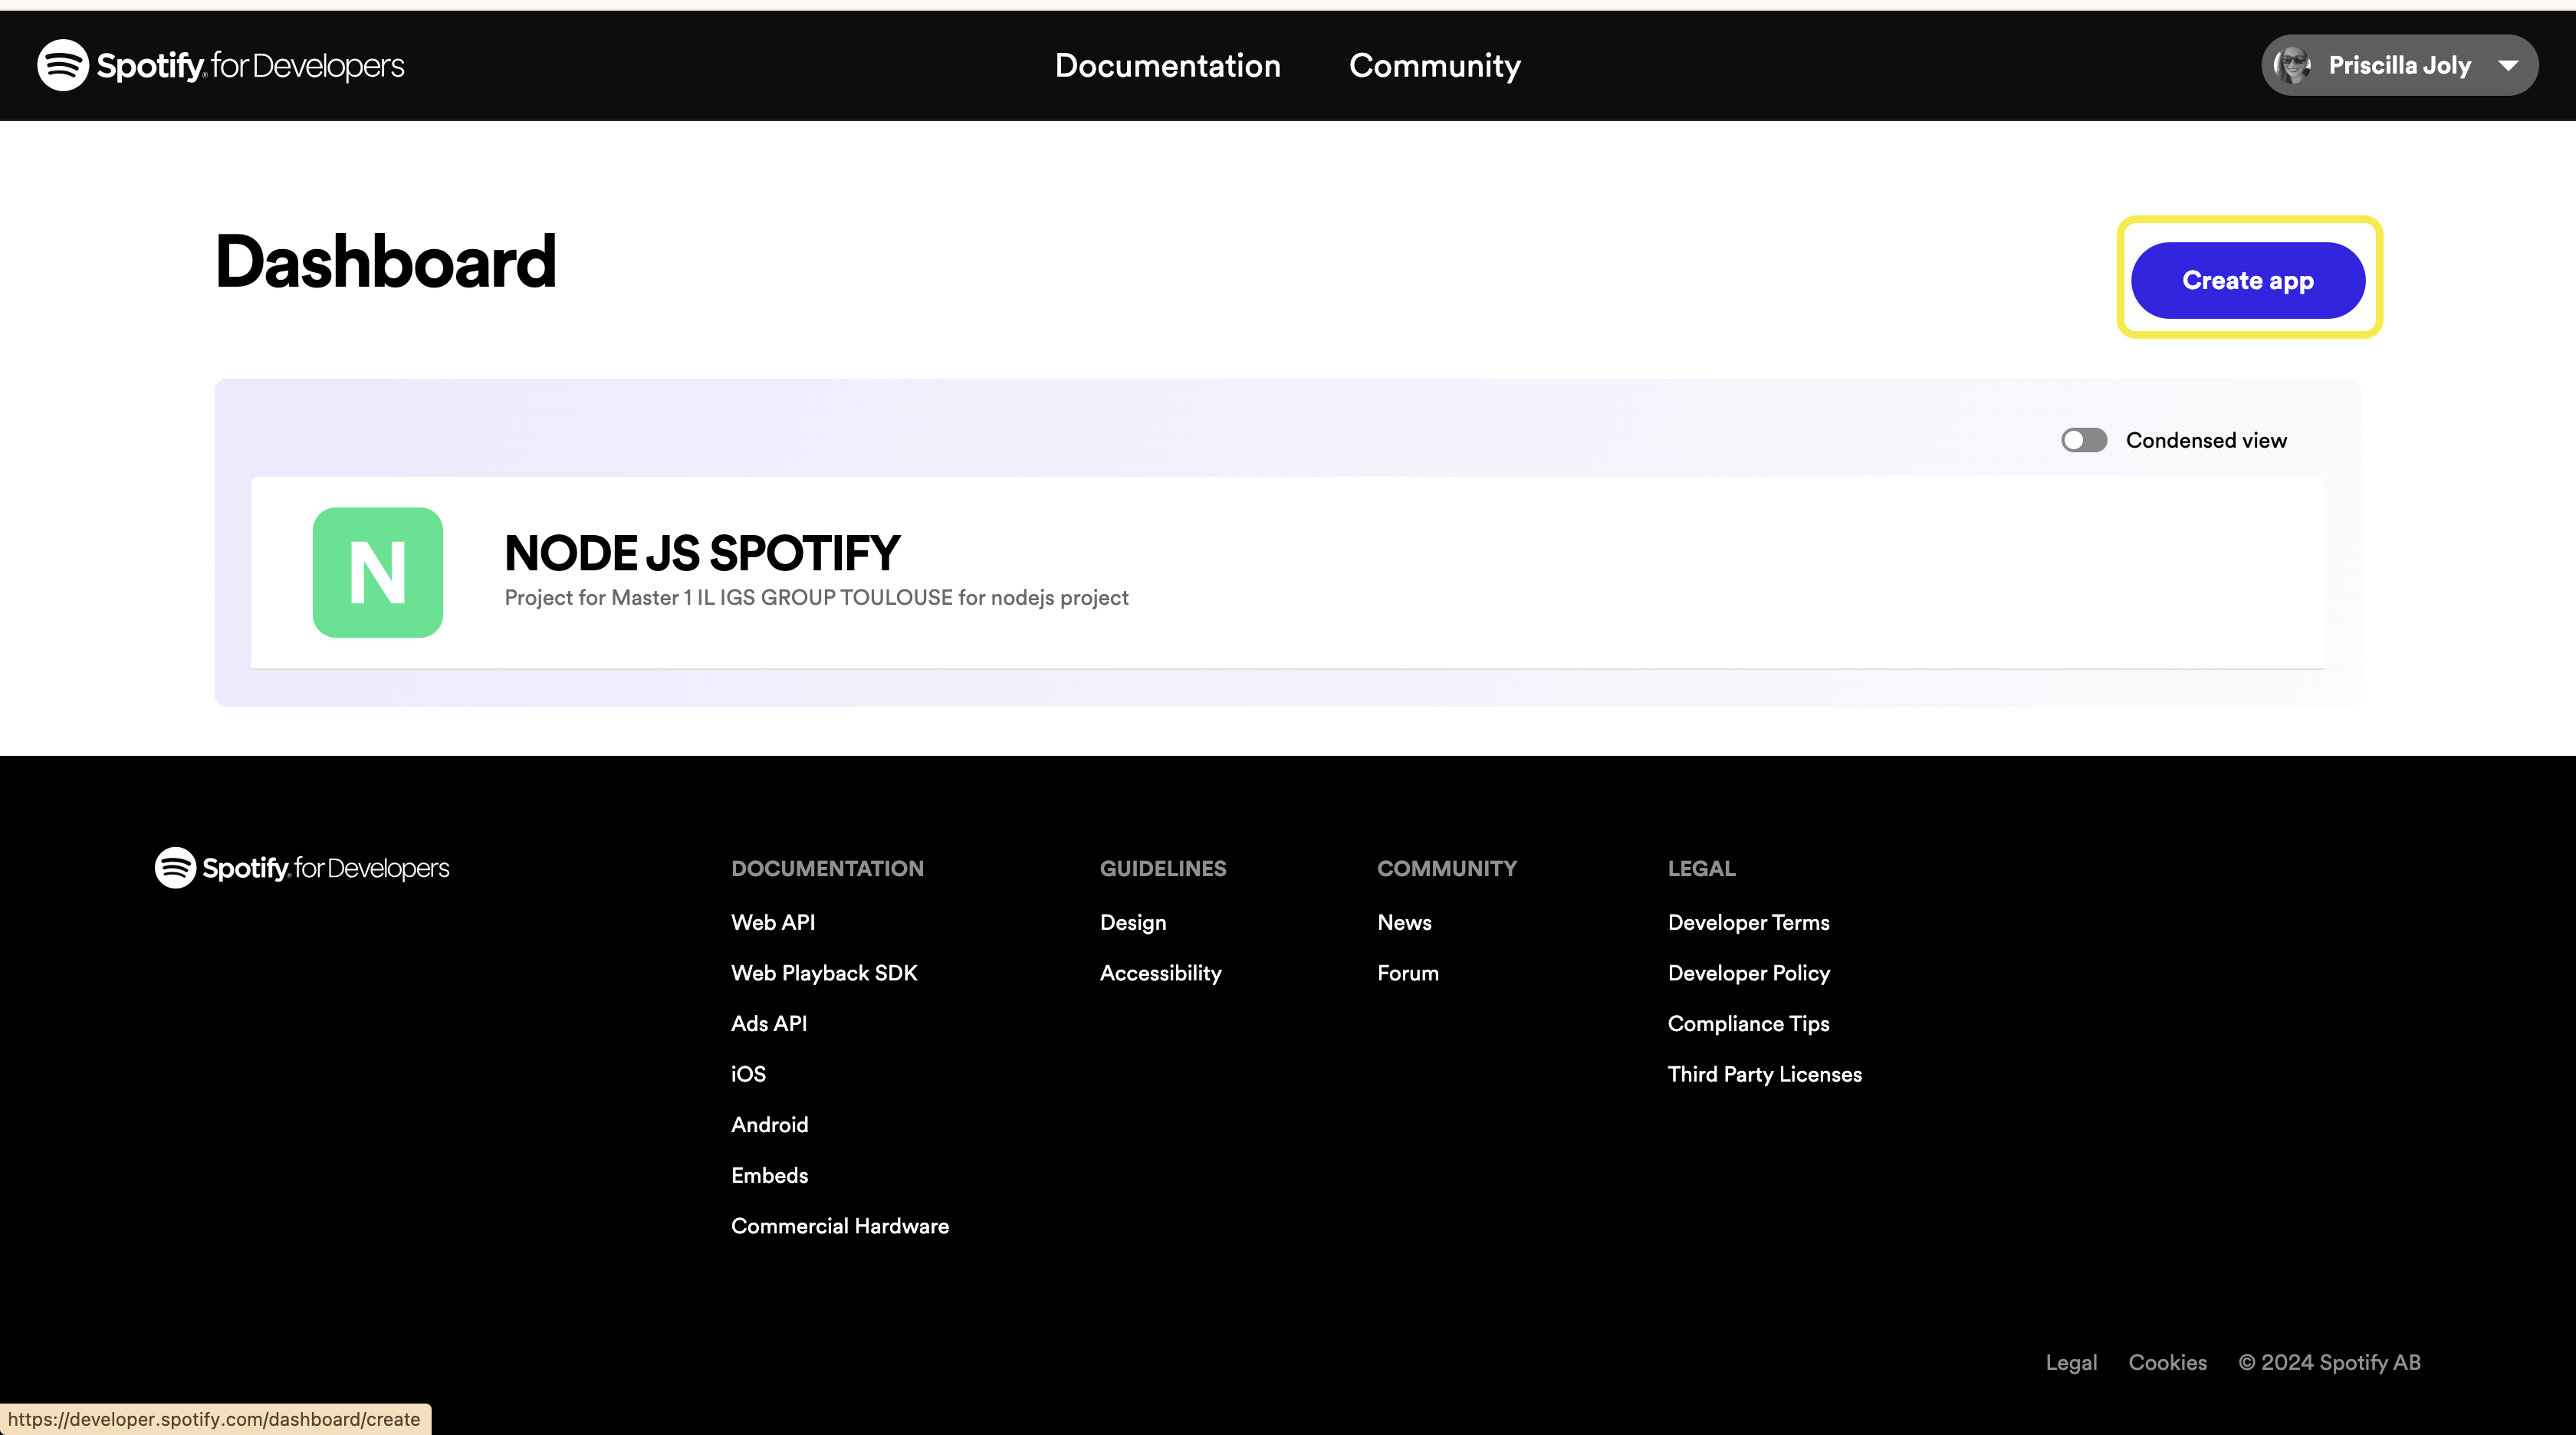The width and height of the screenshot is (2576, 1435).
Task: Toggle the Condensed view switch
Action: (2083, 440)
